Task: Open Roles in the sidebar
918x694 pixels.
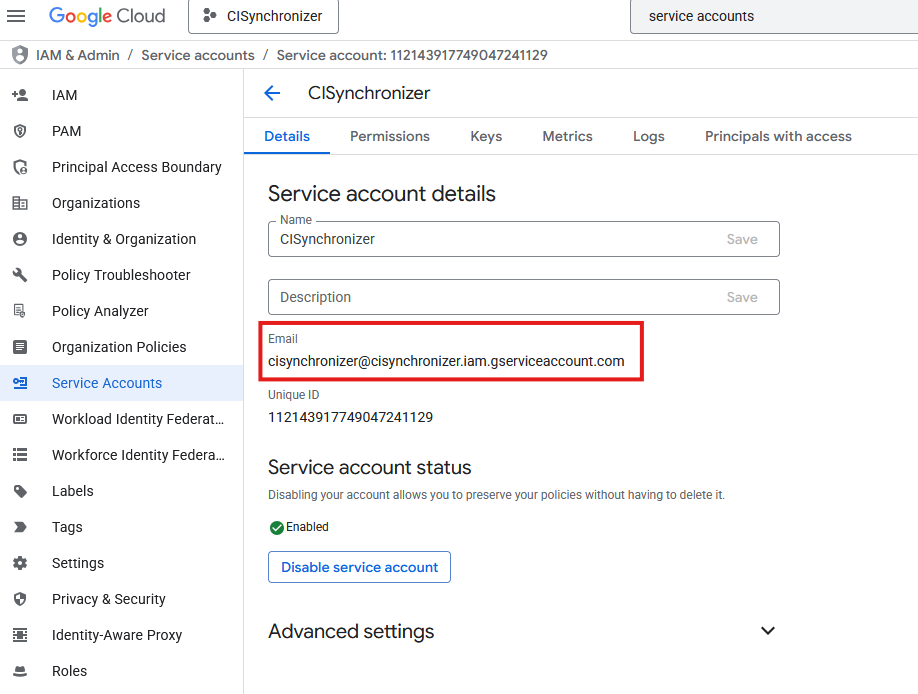Action: (69, 671)
